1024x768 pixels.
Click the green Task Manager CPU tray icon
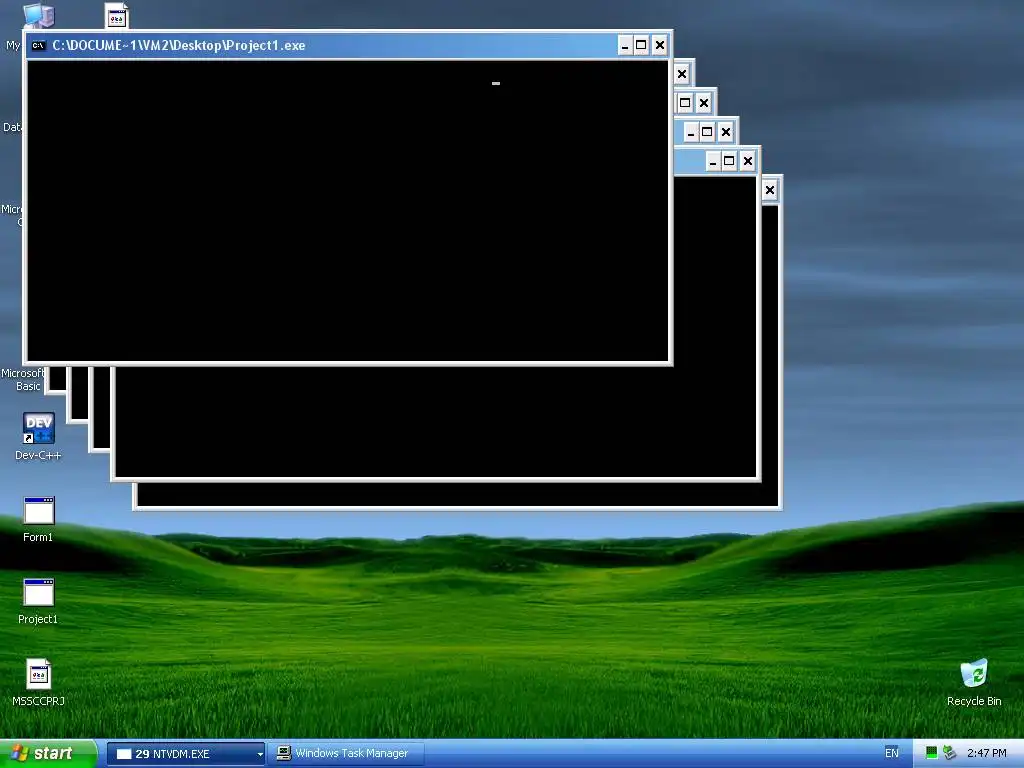(932, 754)
